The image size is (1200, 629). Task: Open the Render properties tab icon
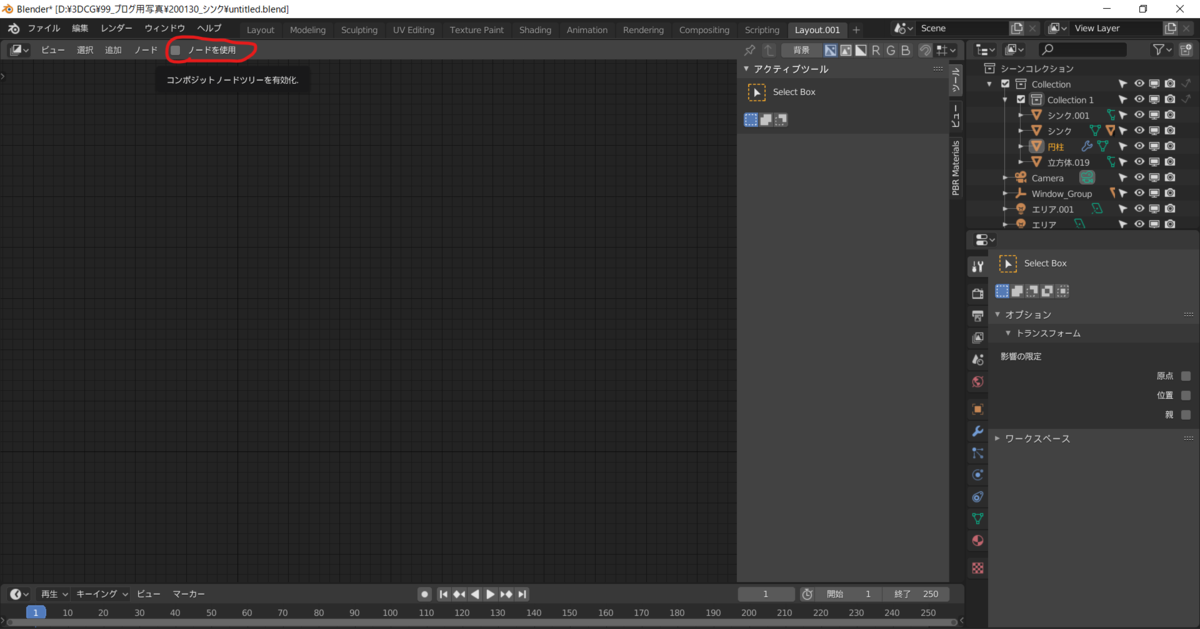pos(978,294)
